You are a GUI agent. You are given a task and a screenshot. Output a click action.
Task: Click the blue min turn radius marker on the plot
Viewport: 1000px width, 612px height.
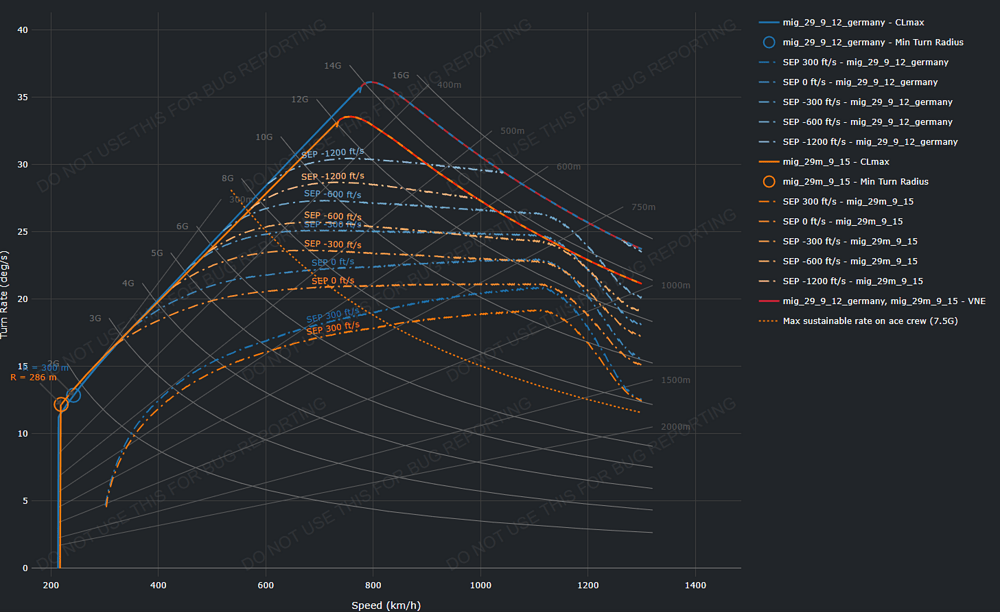73,395
